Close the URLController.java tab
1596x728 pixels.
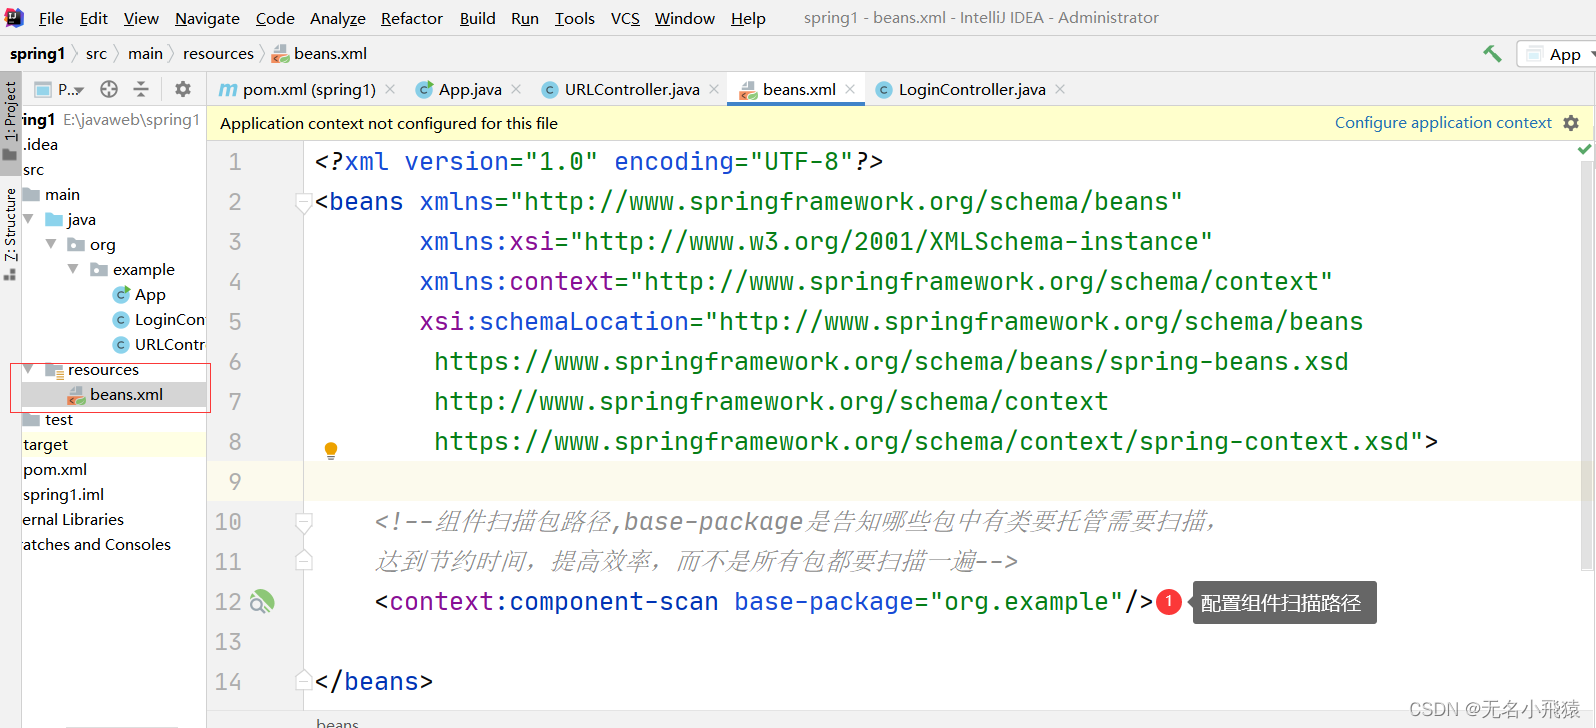click(x=714, y=89)
